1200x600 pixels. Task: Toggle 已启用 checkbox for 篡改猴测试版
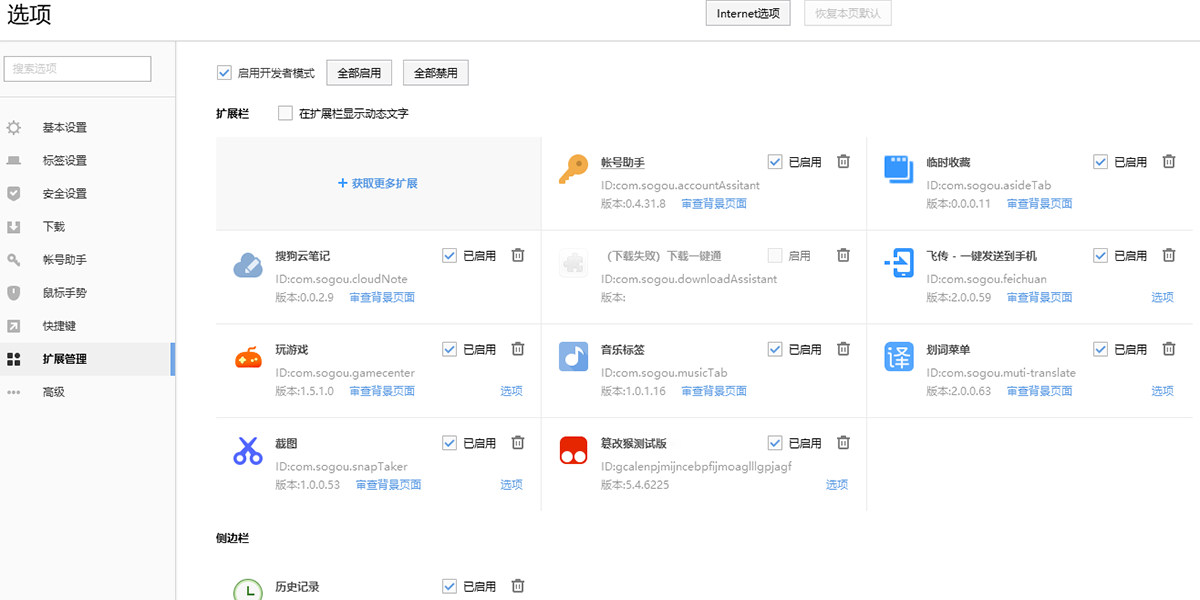(775, 443)
